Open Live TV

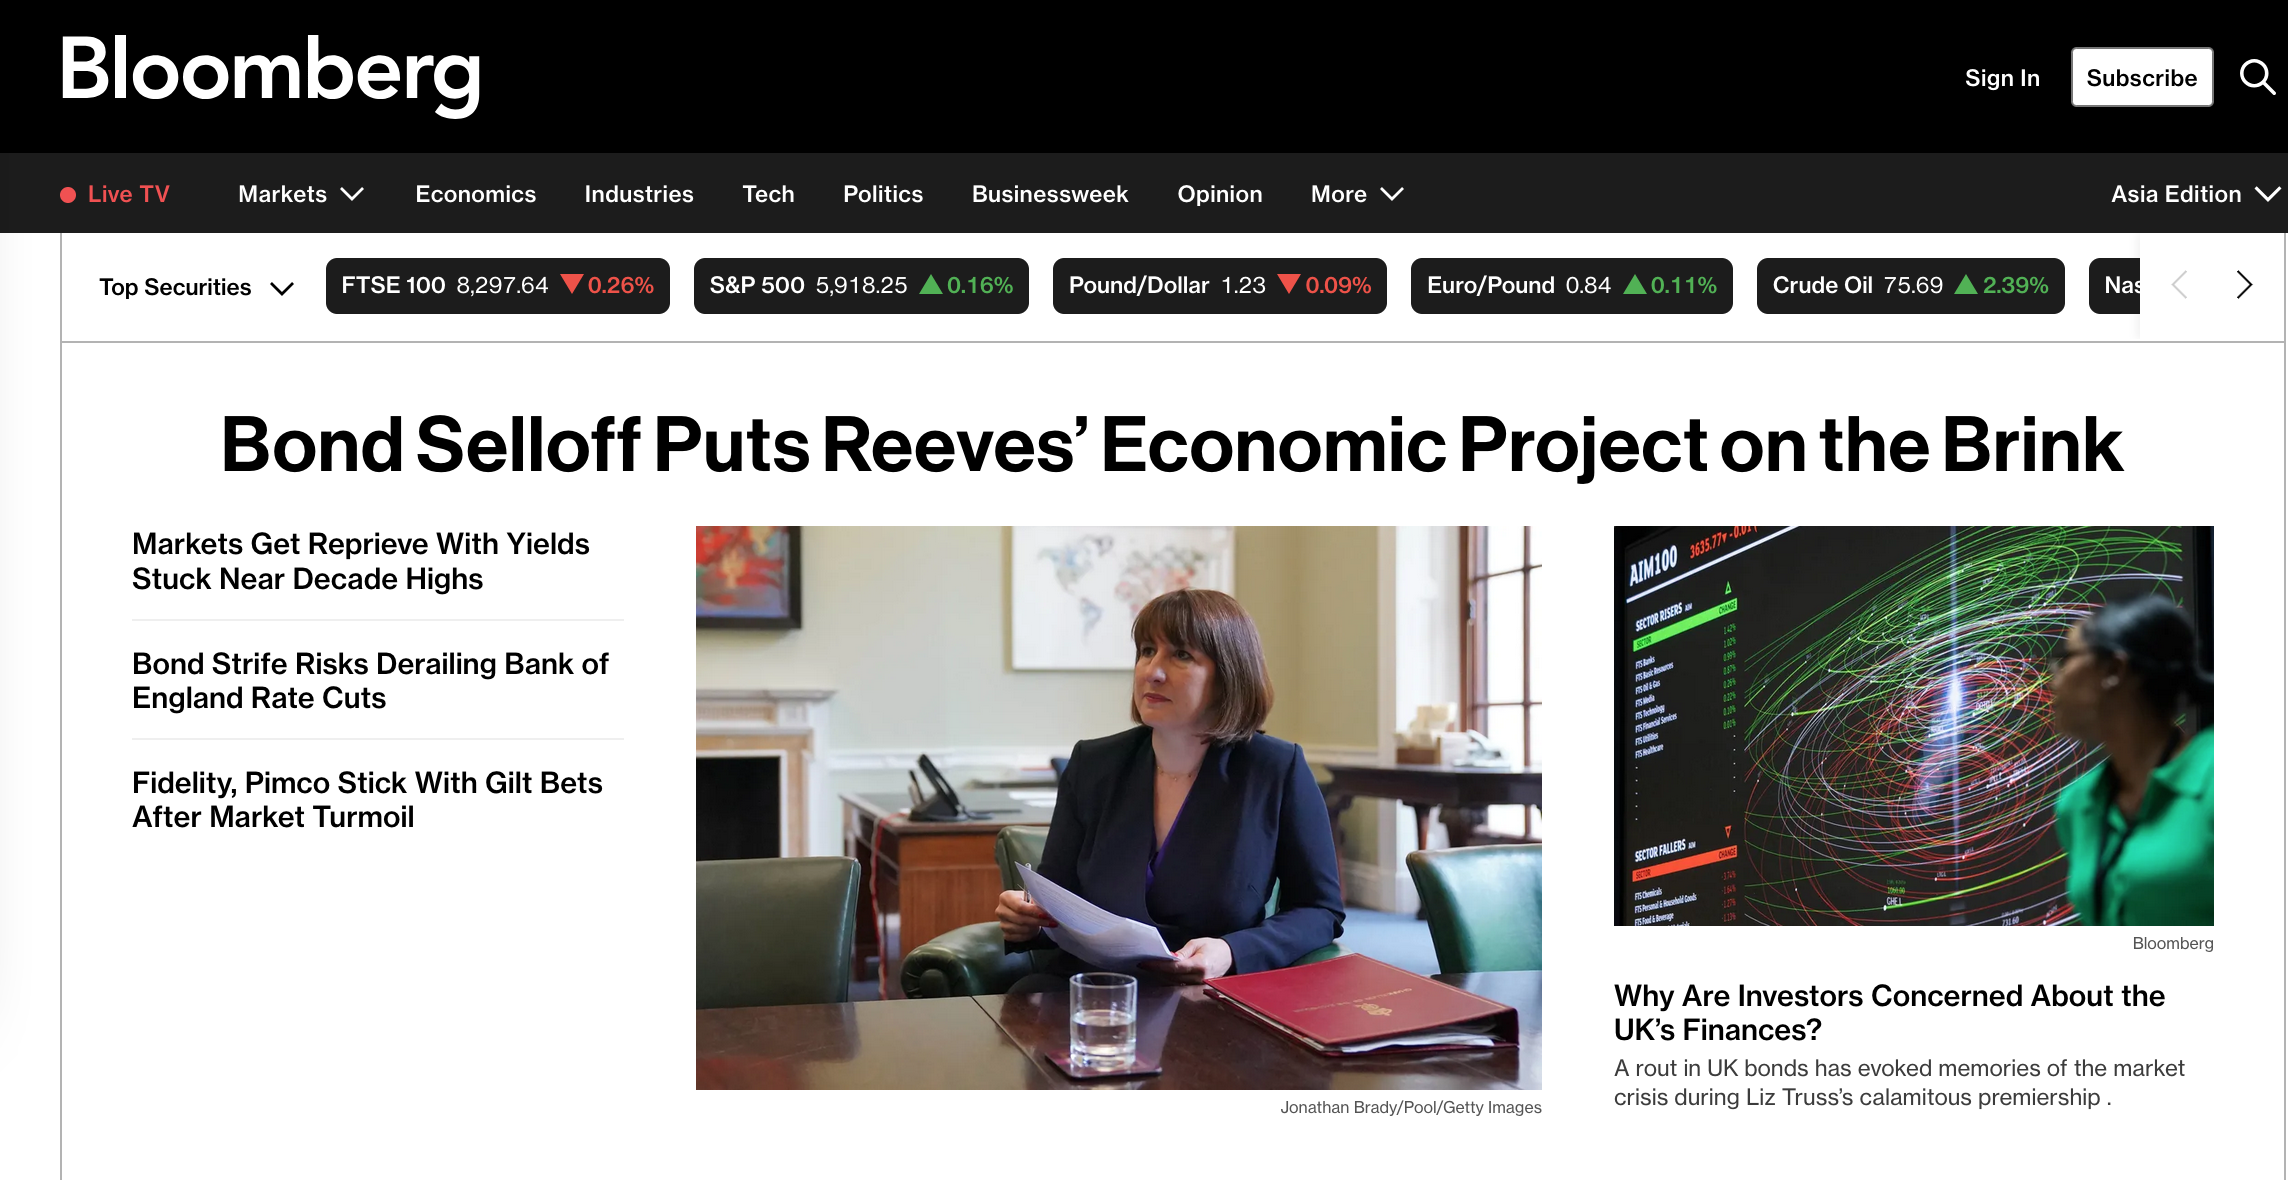coord(115,194)
